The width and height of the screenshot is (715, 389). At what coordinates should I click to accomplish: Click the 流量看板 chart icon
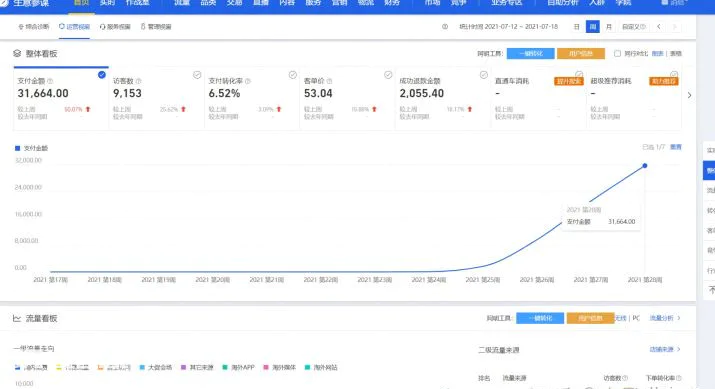pos(17,318)
